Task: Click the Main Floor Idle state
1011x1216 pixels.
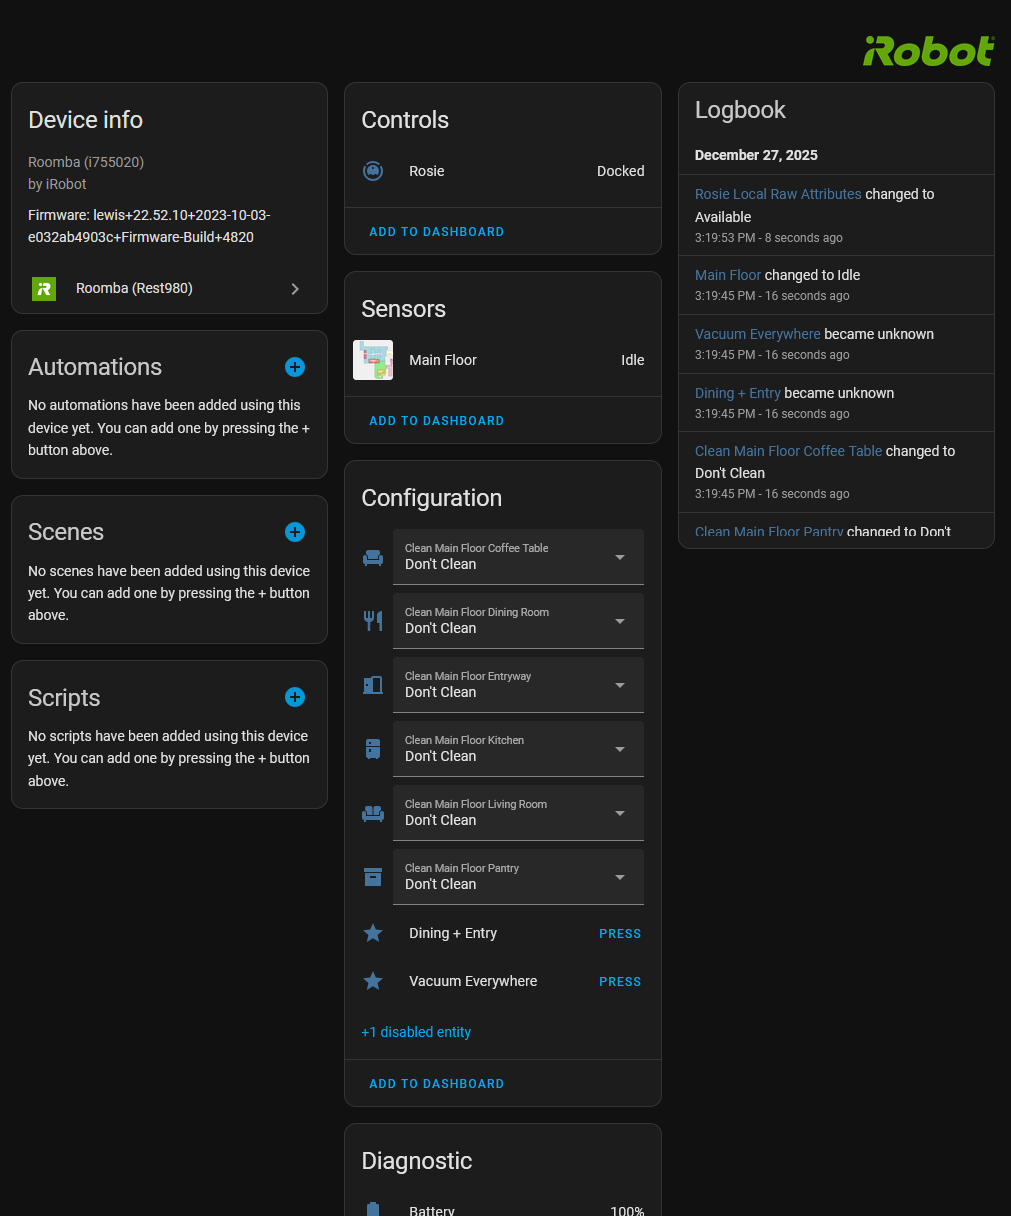Action: pyautogui.click(x=632, y=360)
